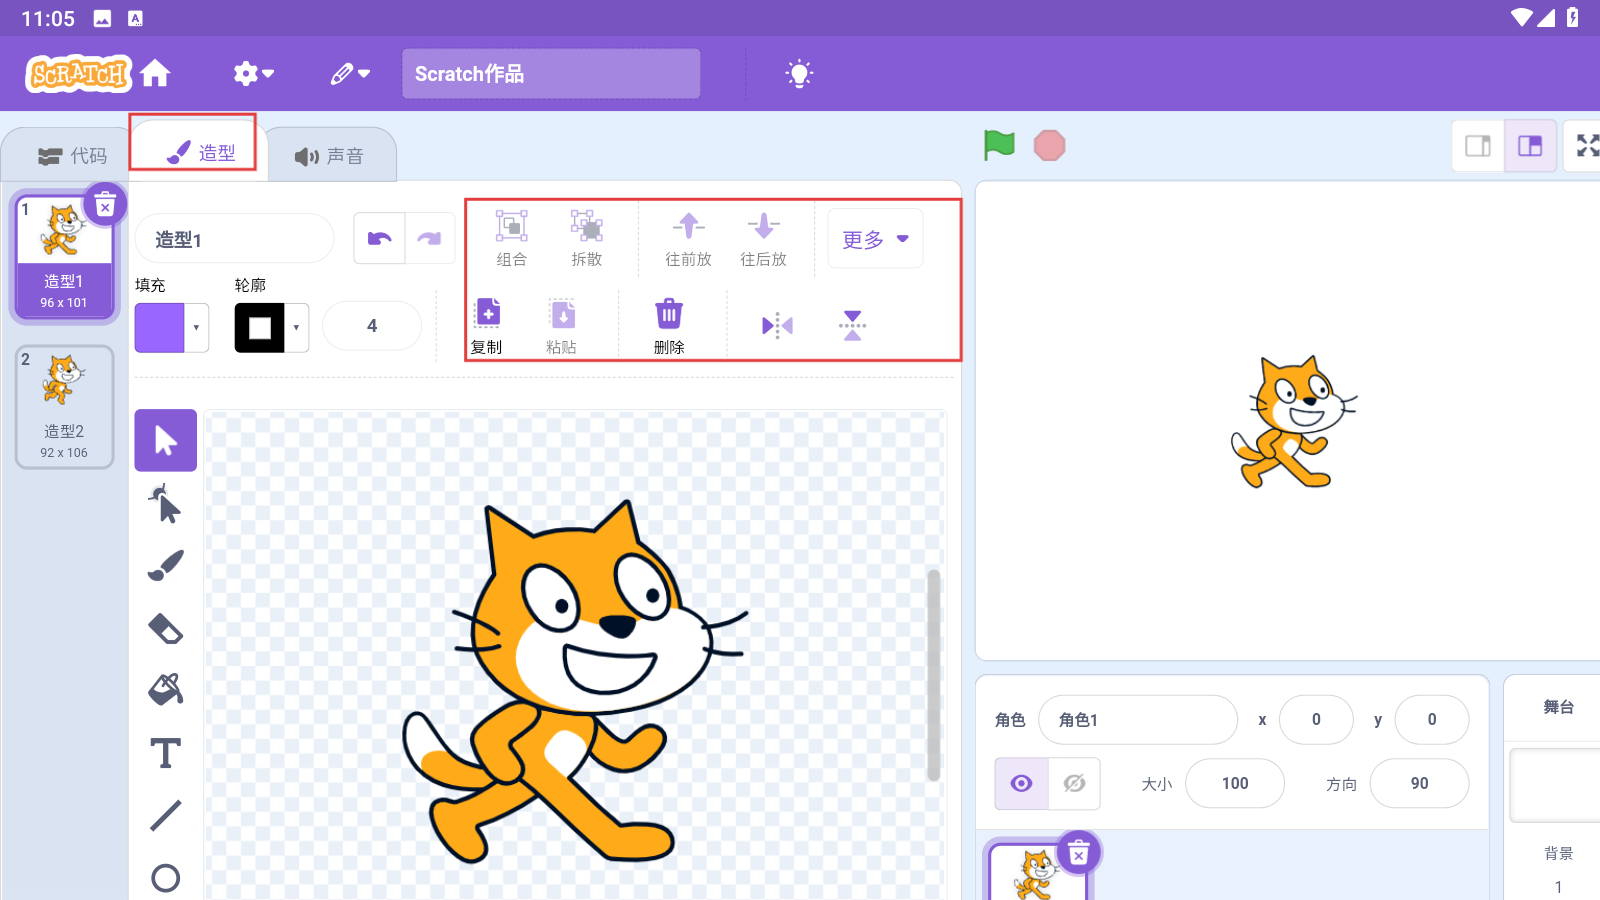Image resolution: width=1600 pixels, height=900 pixels.
Task: Switch to the 声音 tab
Action: pyautogui.click(x=329, y=156)
